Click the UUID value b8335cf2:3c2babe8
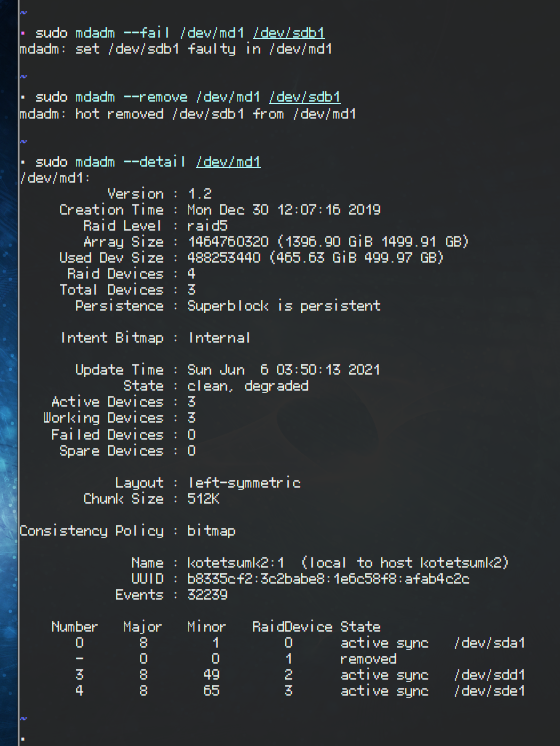Screen dimensions: 560x746 tap(328, 579)
